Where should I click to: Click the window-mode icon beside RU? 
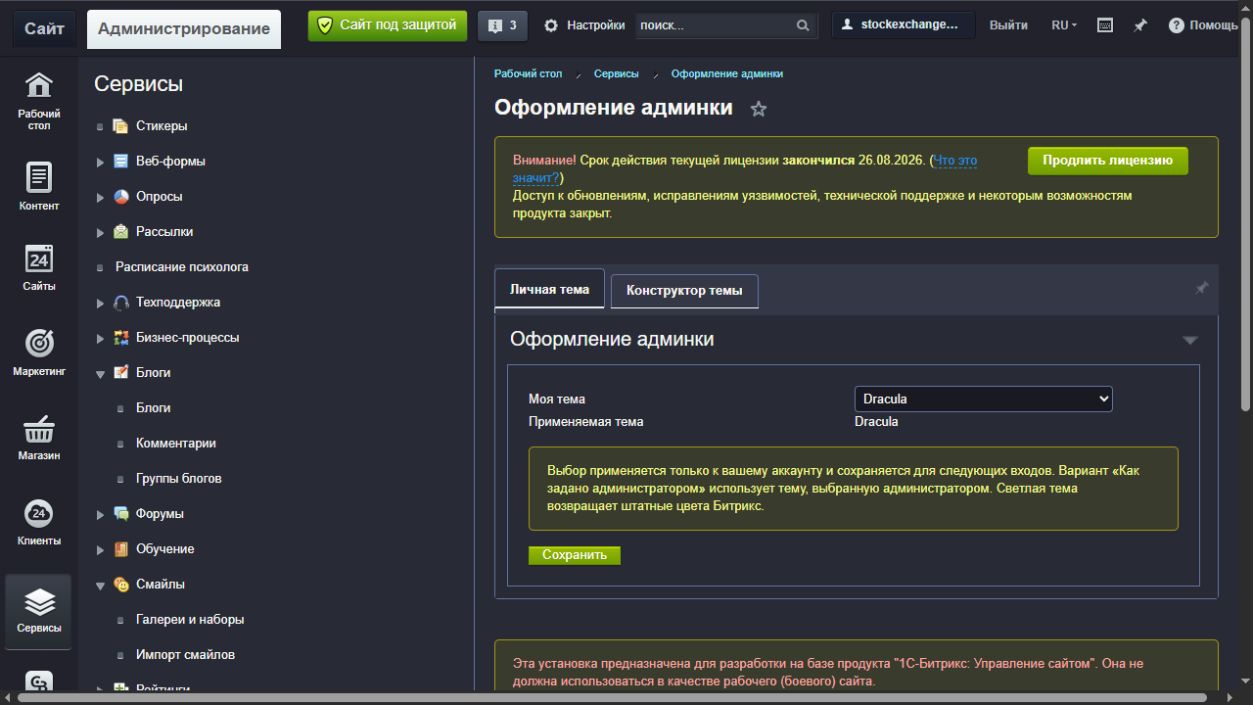(x=1105, y=26)
